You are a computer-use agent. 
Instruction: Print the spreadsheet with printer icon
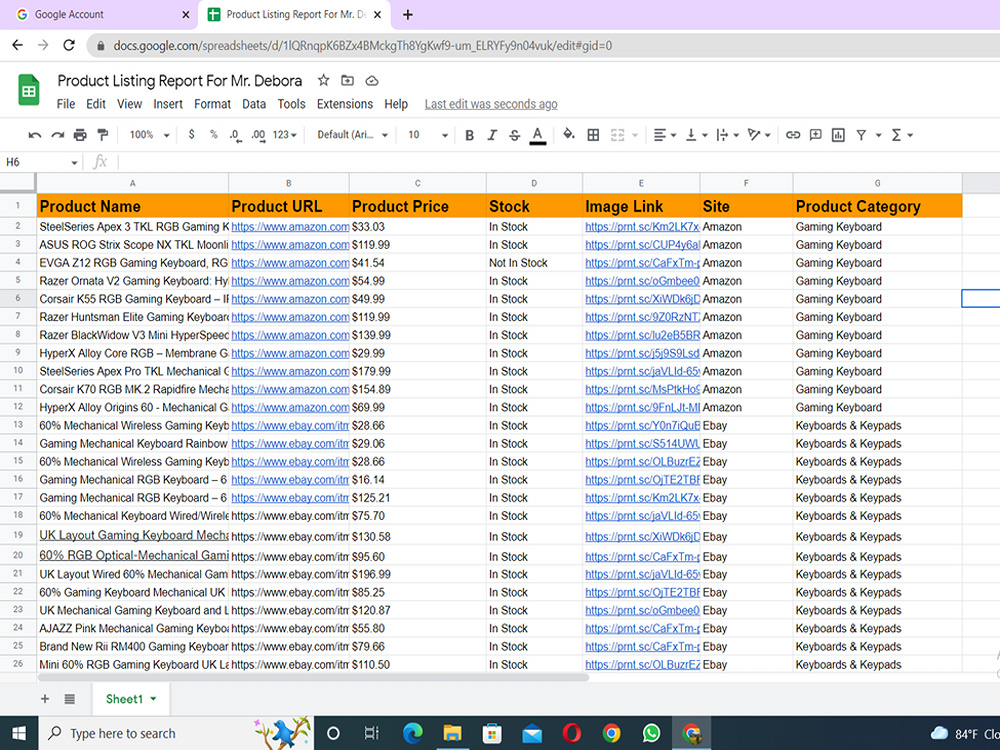tap(80, 135)
